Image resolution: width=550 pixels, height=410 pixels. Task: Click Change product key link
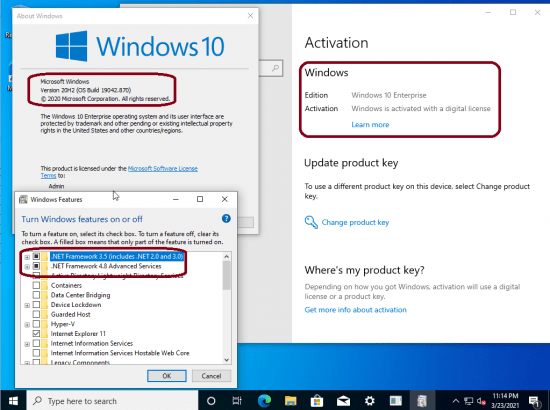pyautogui.click(x=355, y=222)
